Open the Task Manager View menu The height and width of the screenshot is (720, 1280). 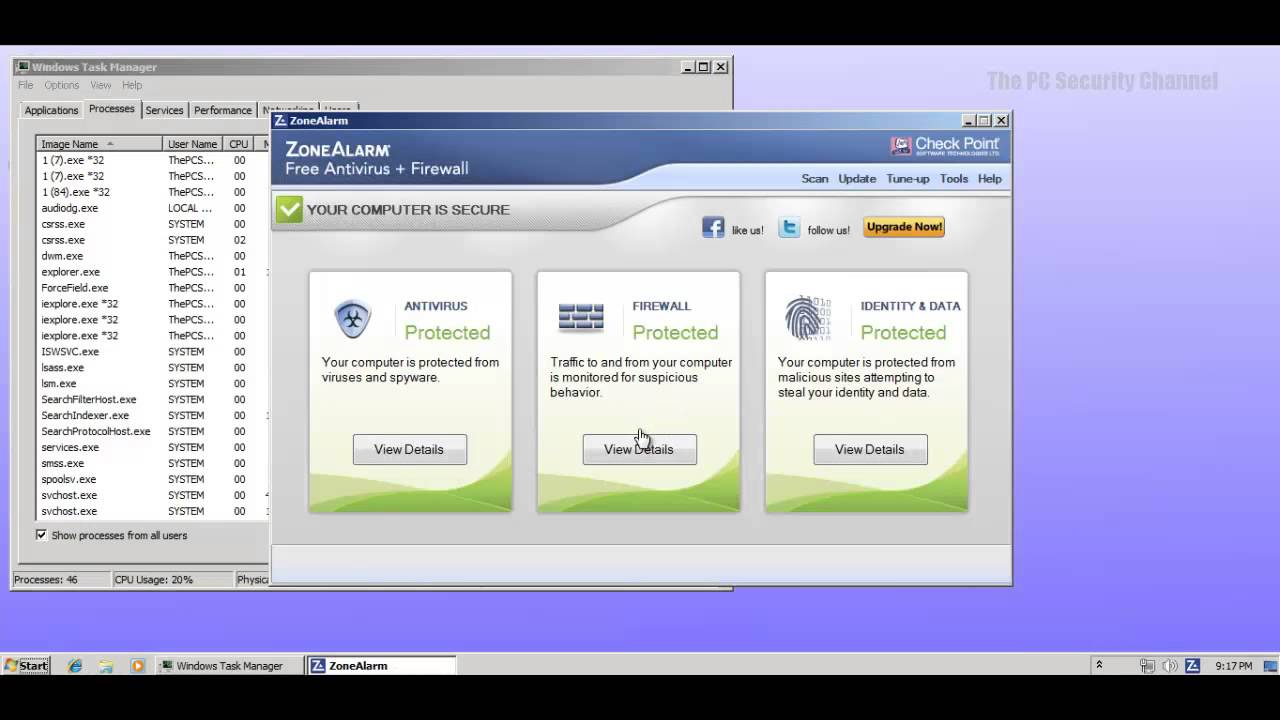coord(101,85)
